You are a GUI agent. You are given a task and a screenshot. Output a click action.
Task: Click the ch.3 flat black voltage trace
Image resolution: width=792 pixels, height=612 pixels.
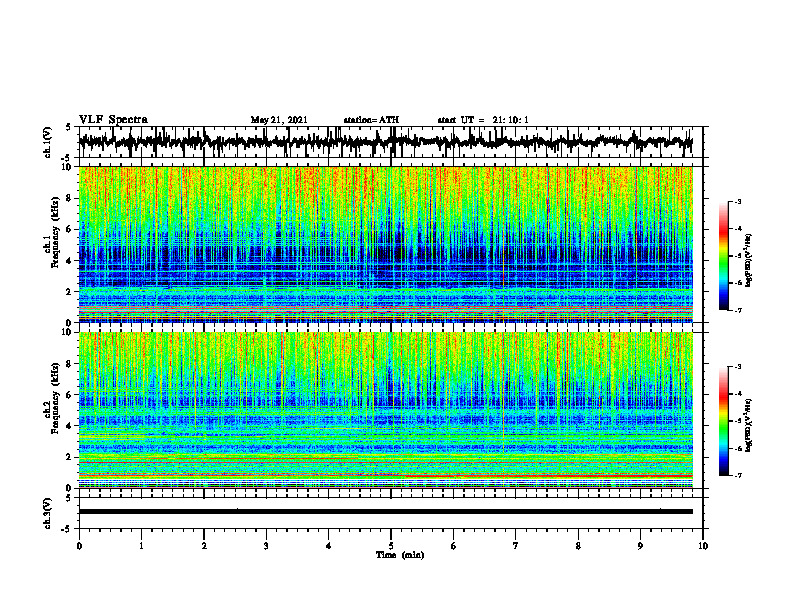[386, 512]
